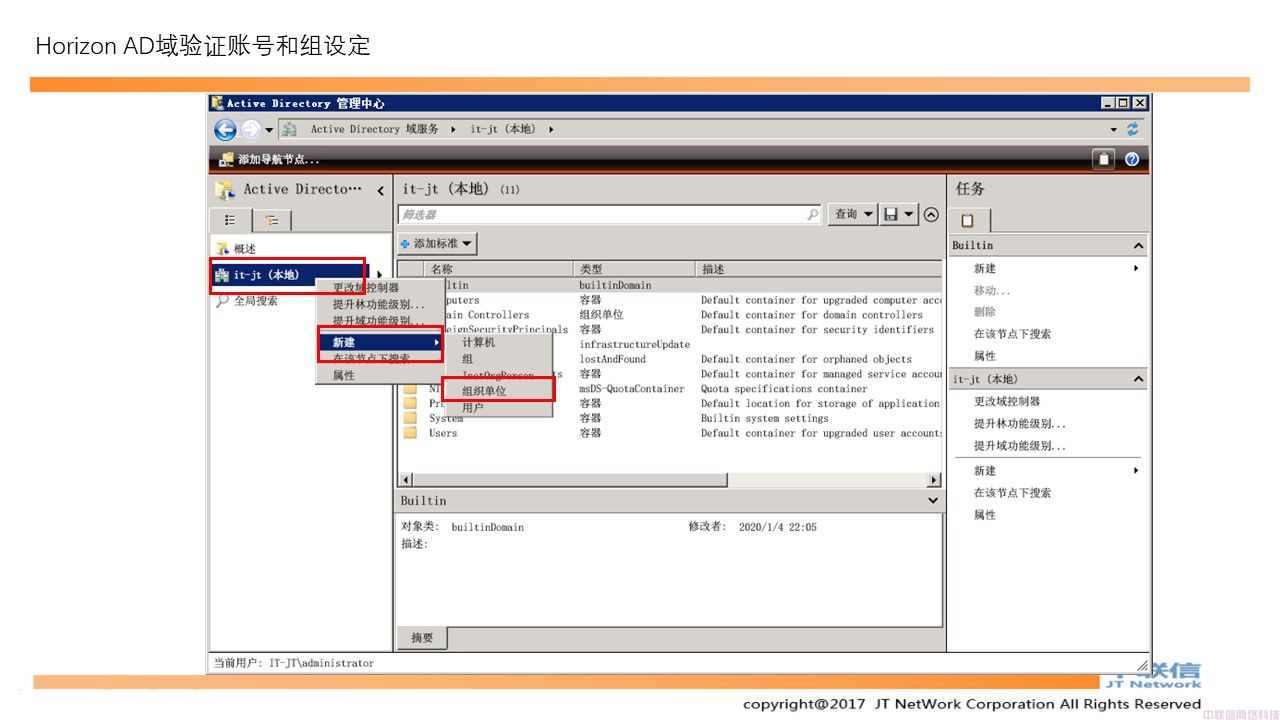Select the lostAndFound row
The image size is (1280, 720).
[669, 359]
